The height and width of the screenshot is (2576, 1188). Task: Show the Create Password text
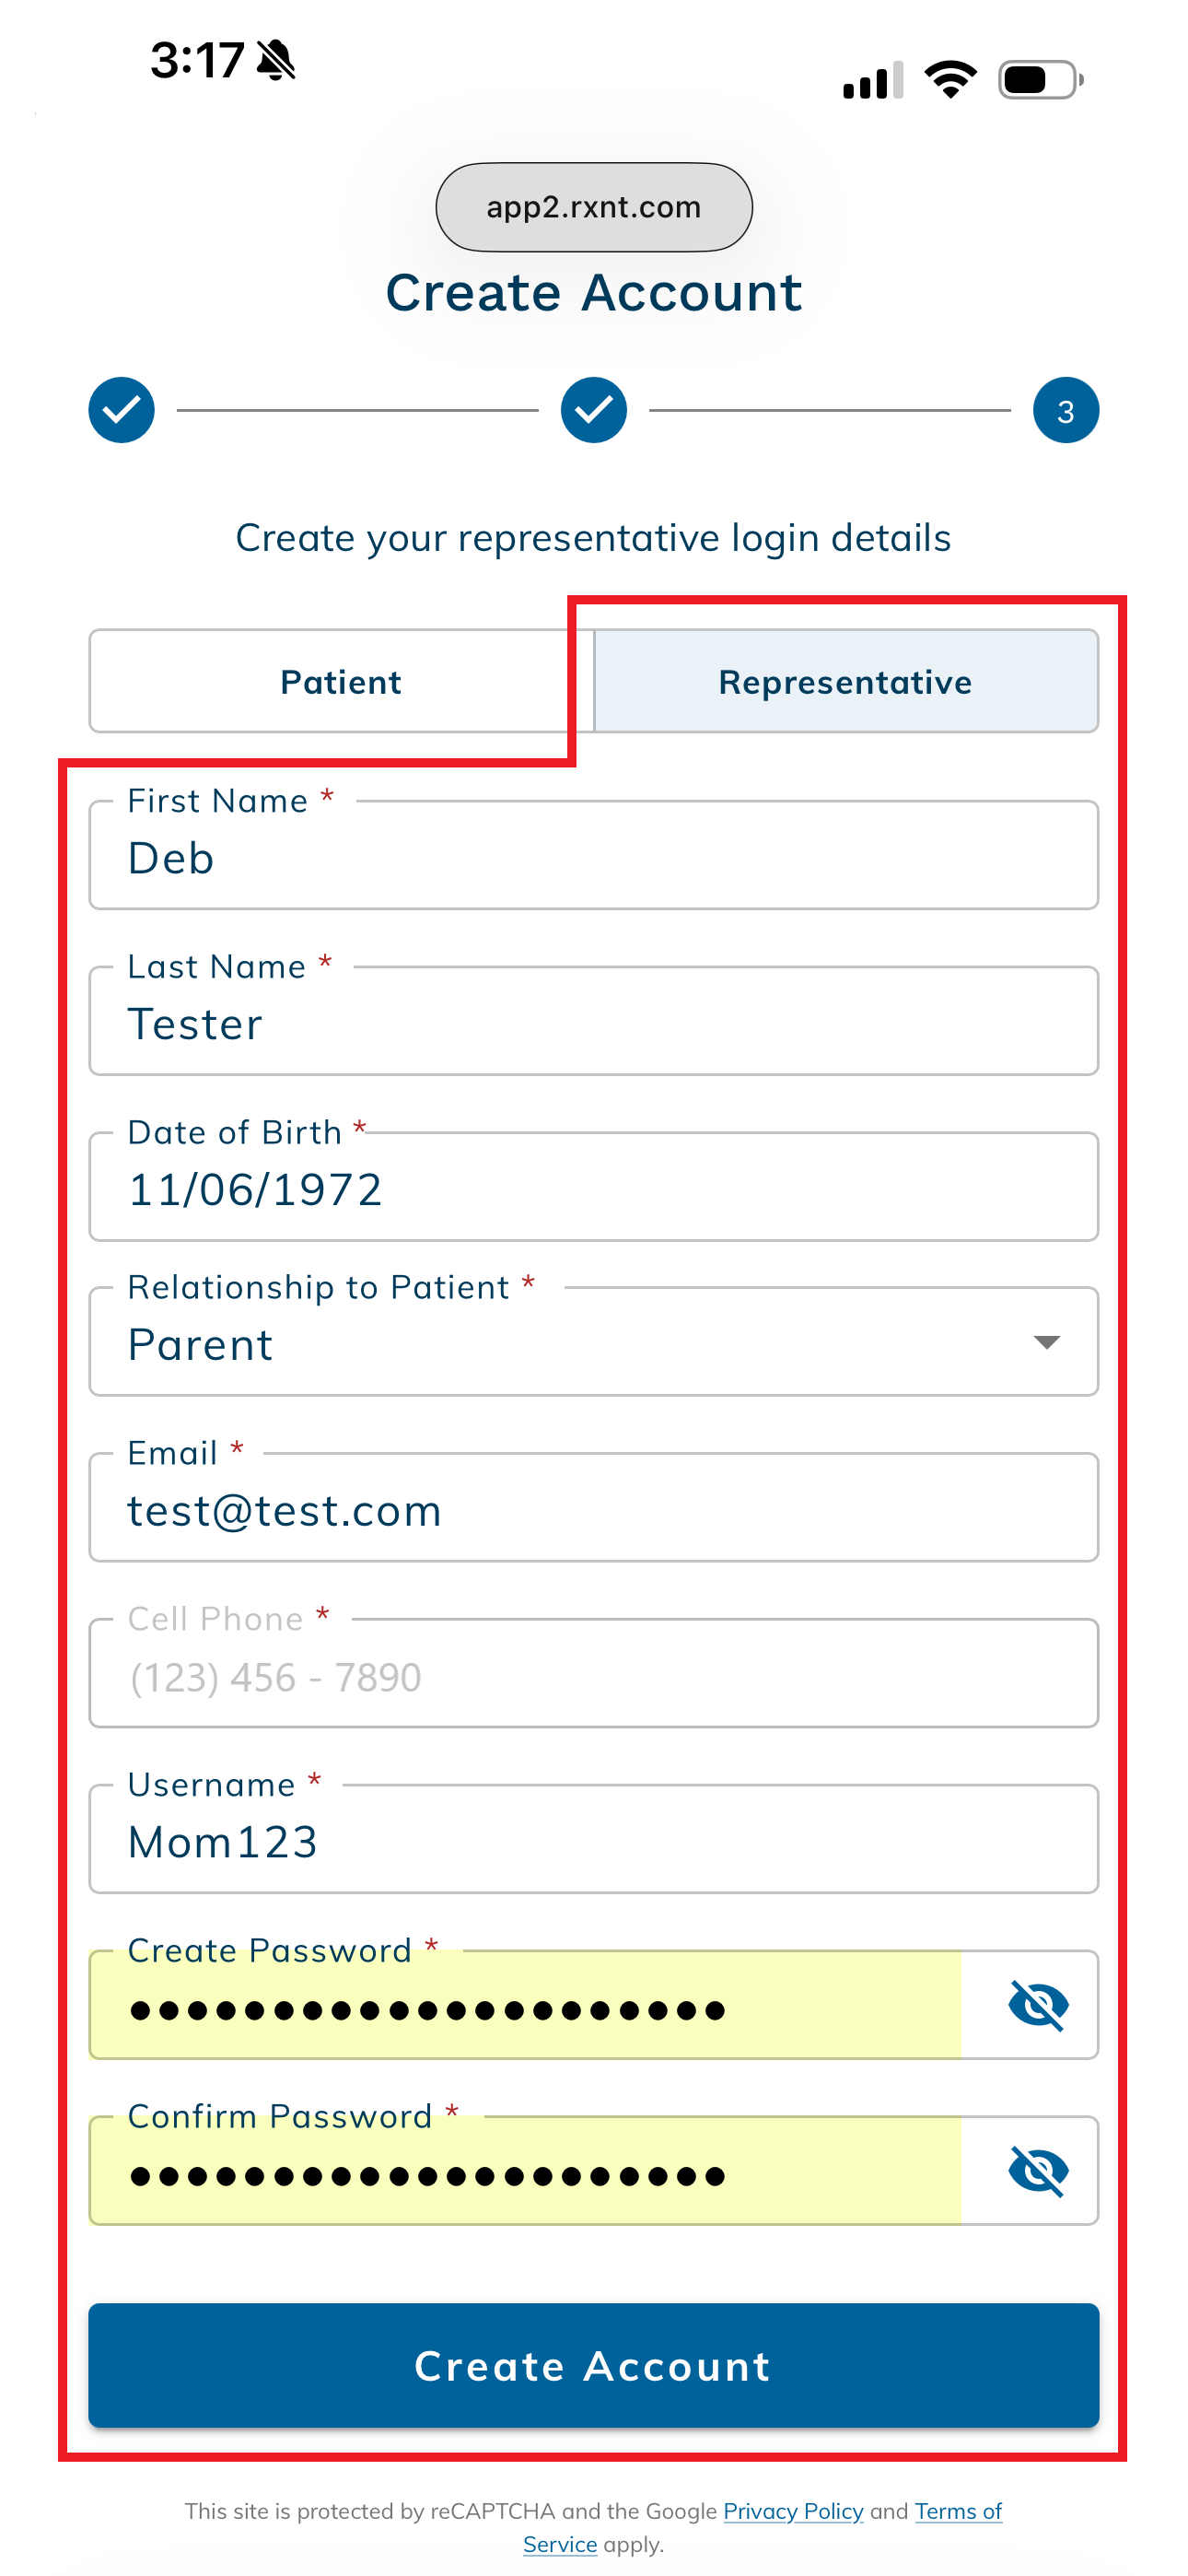(1038, 2005)
